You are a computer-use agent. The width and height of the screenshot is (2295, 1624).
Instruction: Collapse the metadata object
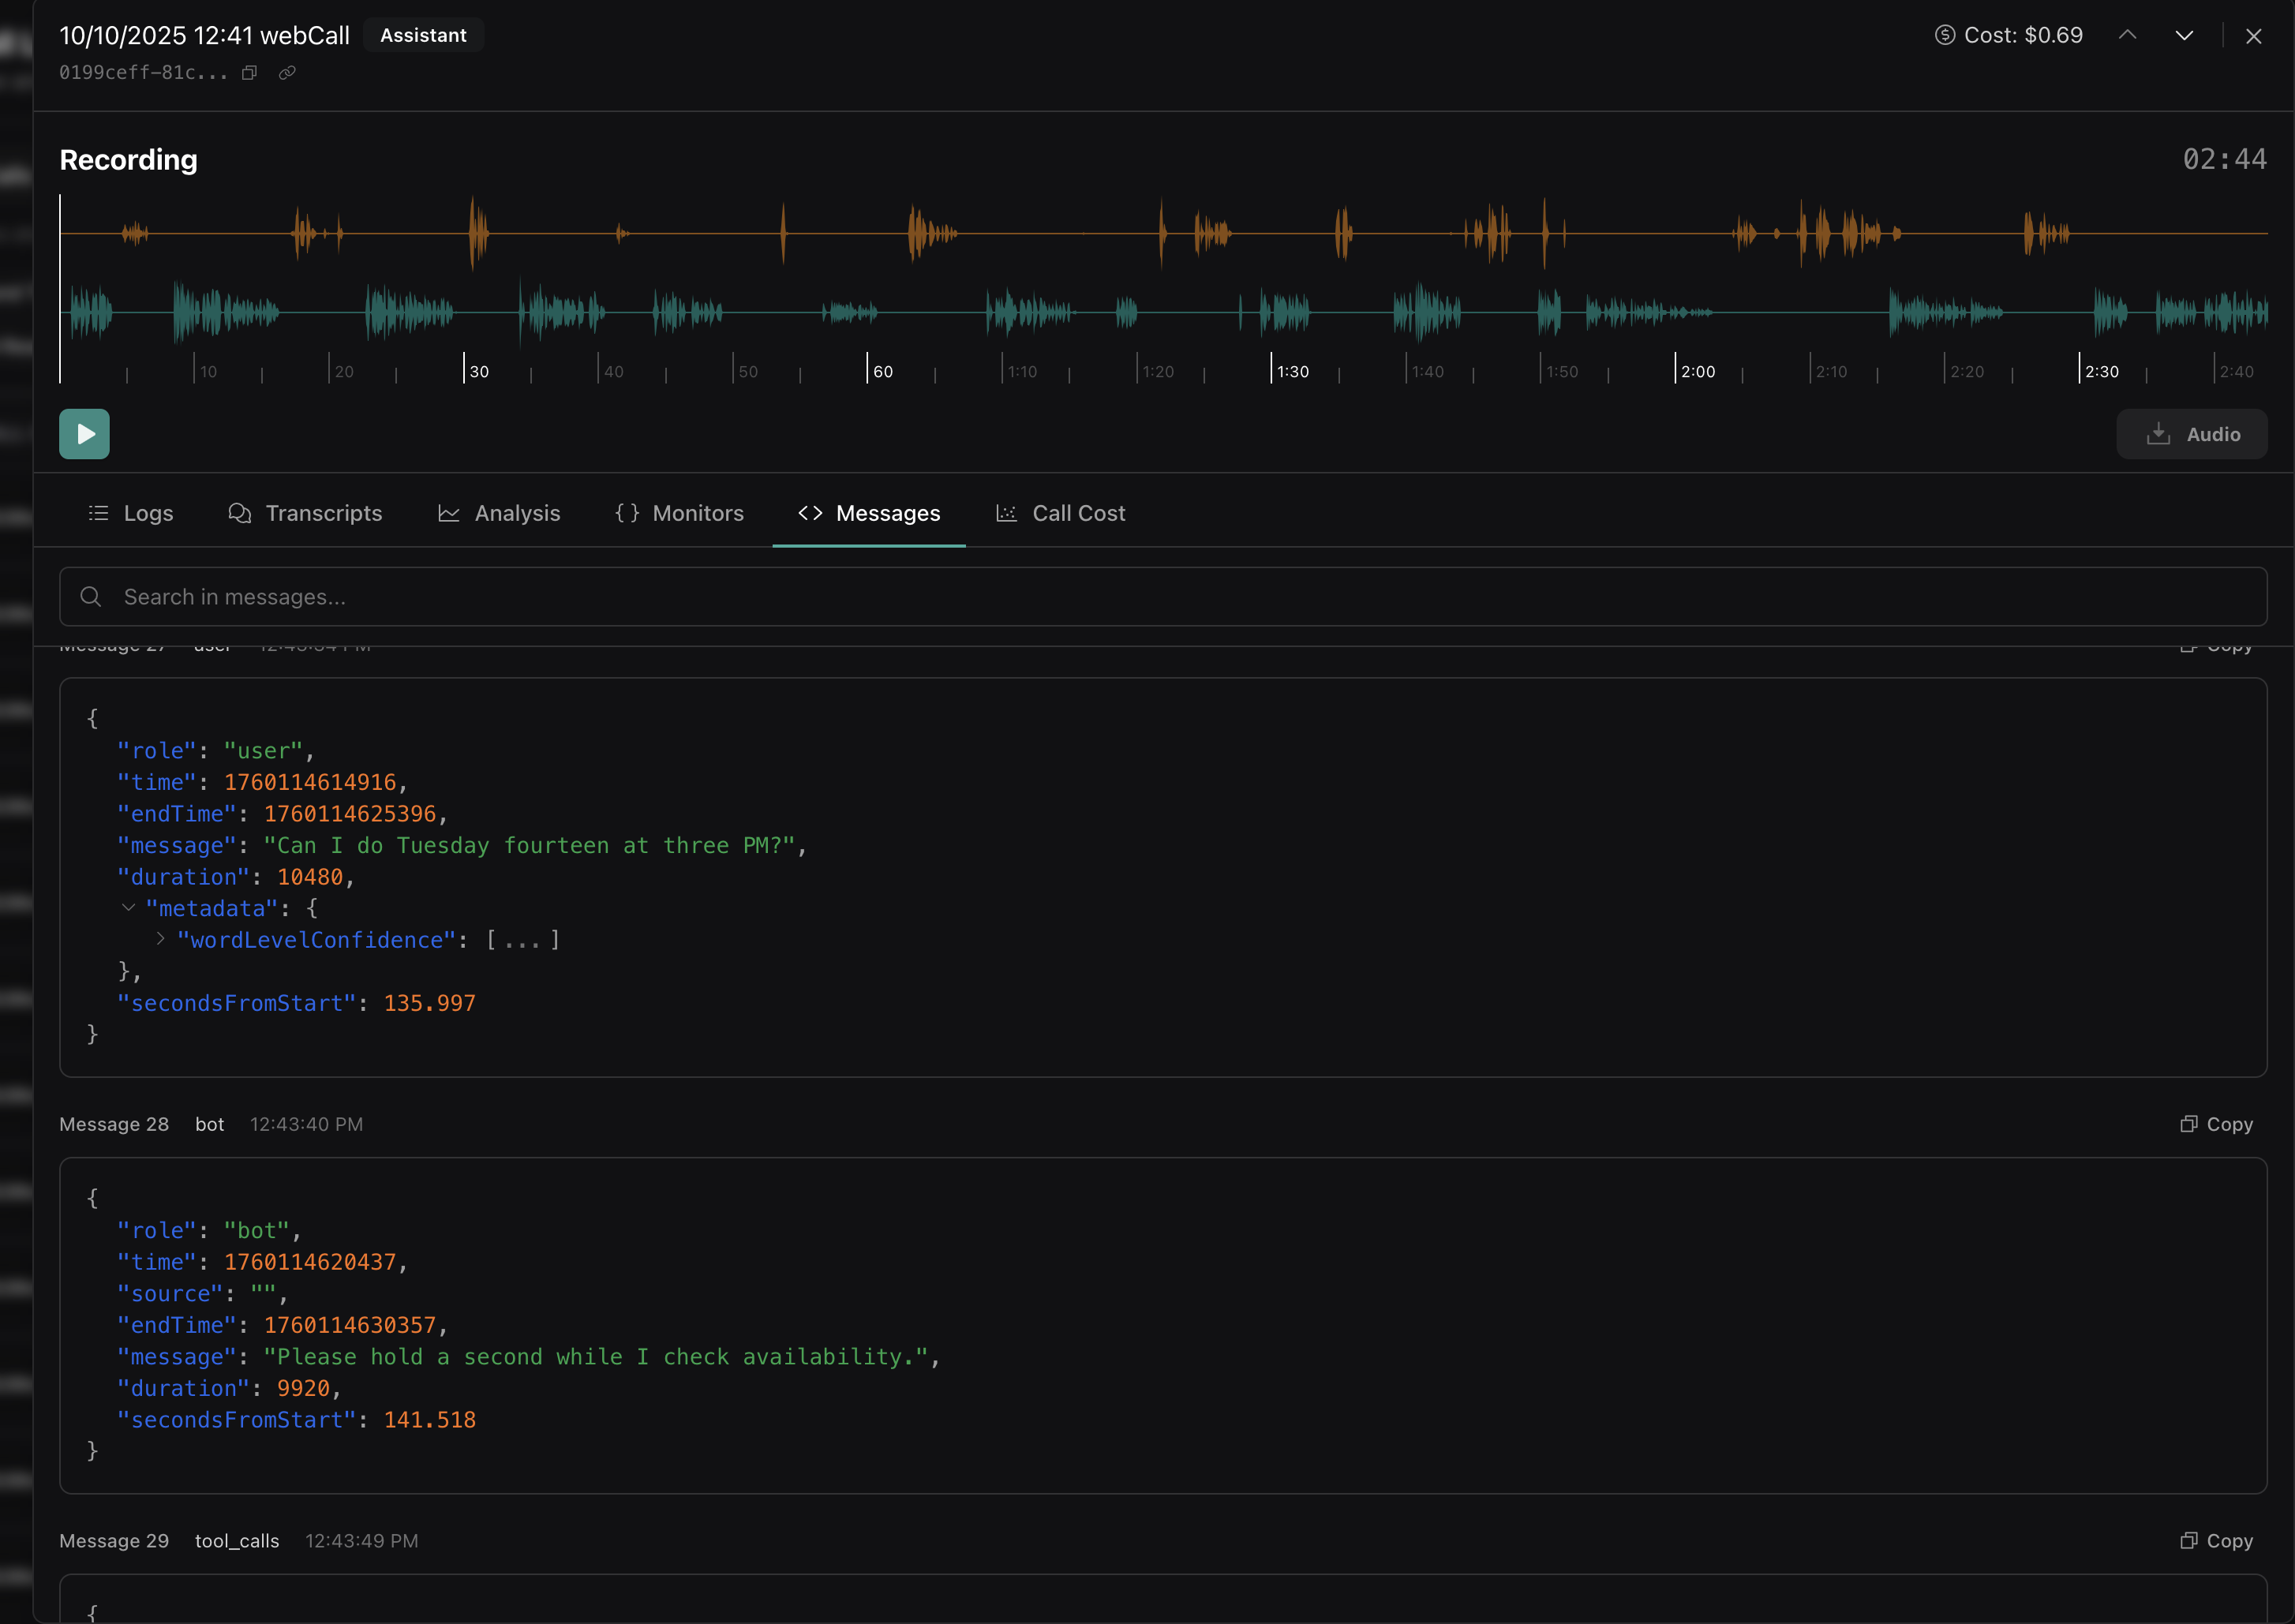tap(128, 908)
